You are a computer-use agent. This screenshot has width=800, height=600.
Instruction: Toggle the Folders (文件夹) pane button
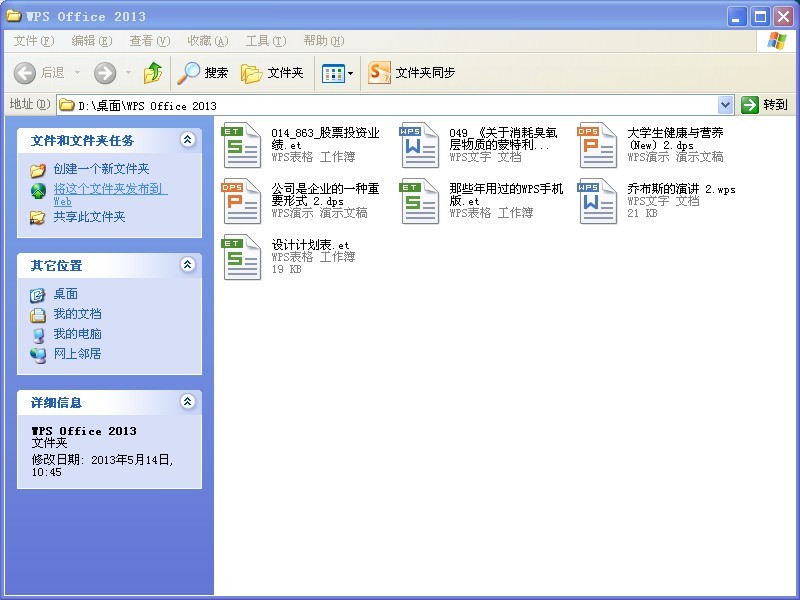coord(272,73)
